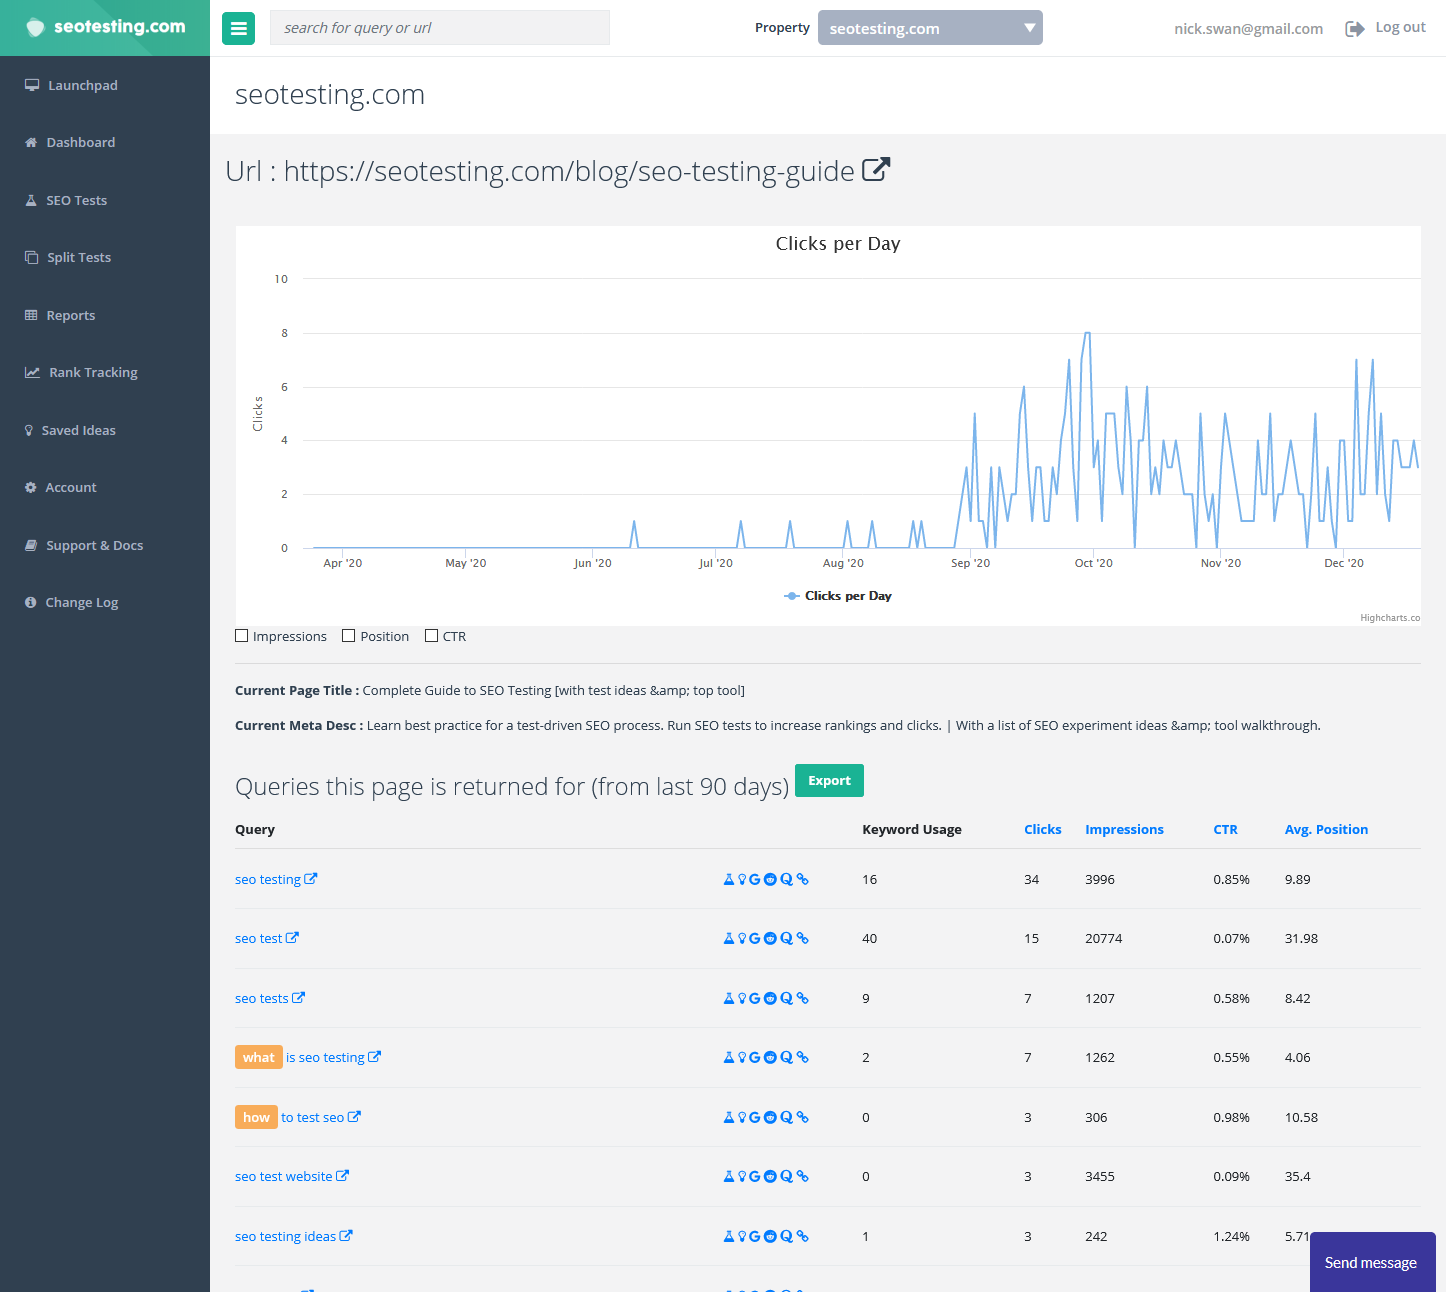Viewport: 1446px width, 1292px height.
Task: Click the chain link icon in 'seo test website' row
Action: tap(802, 1177)
